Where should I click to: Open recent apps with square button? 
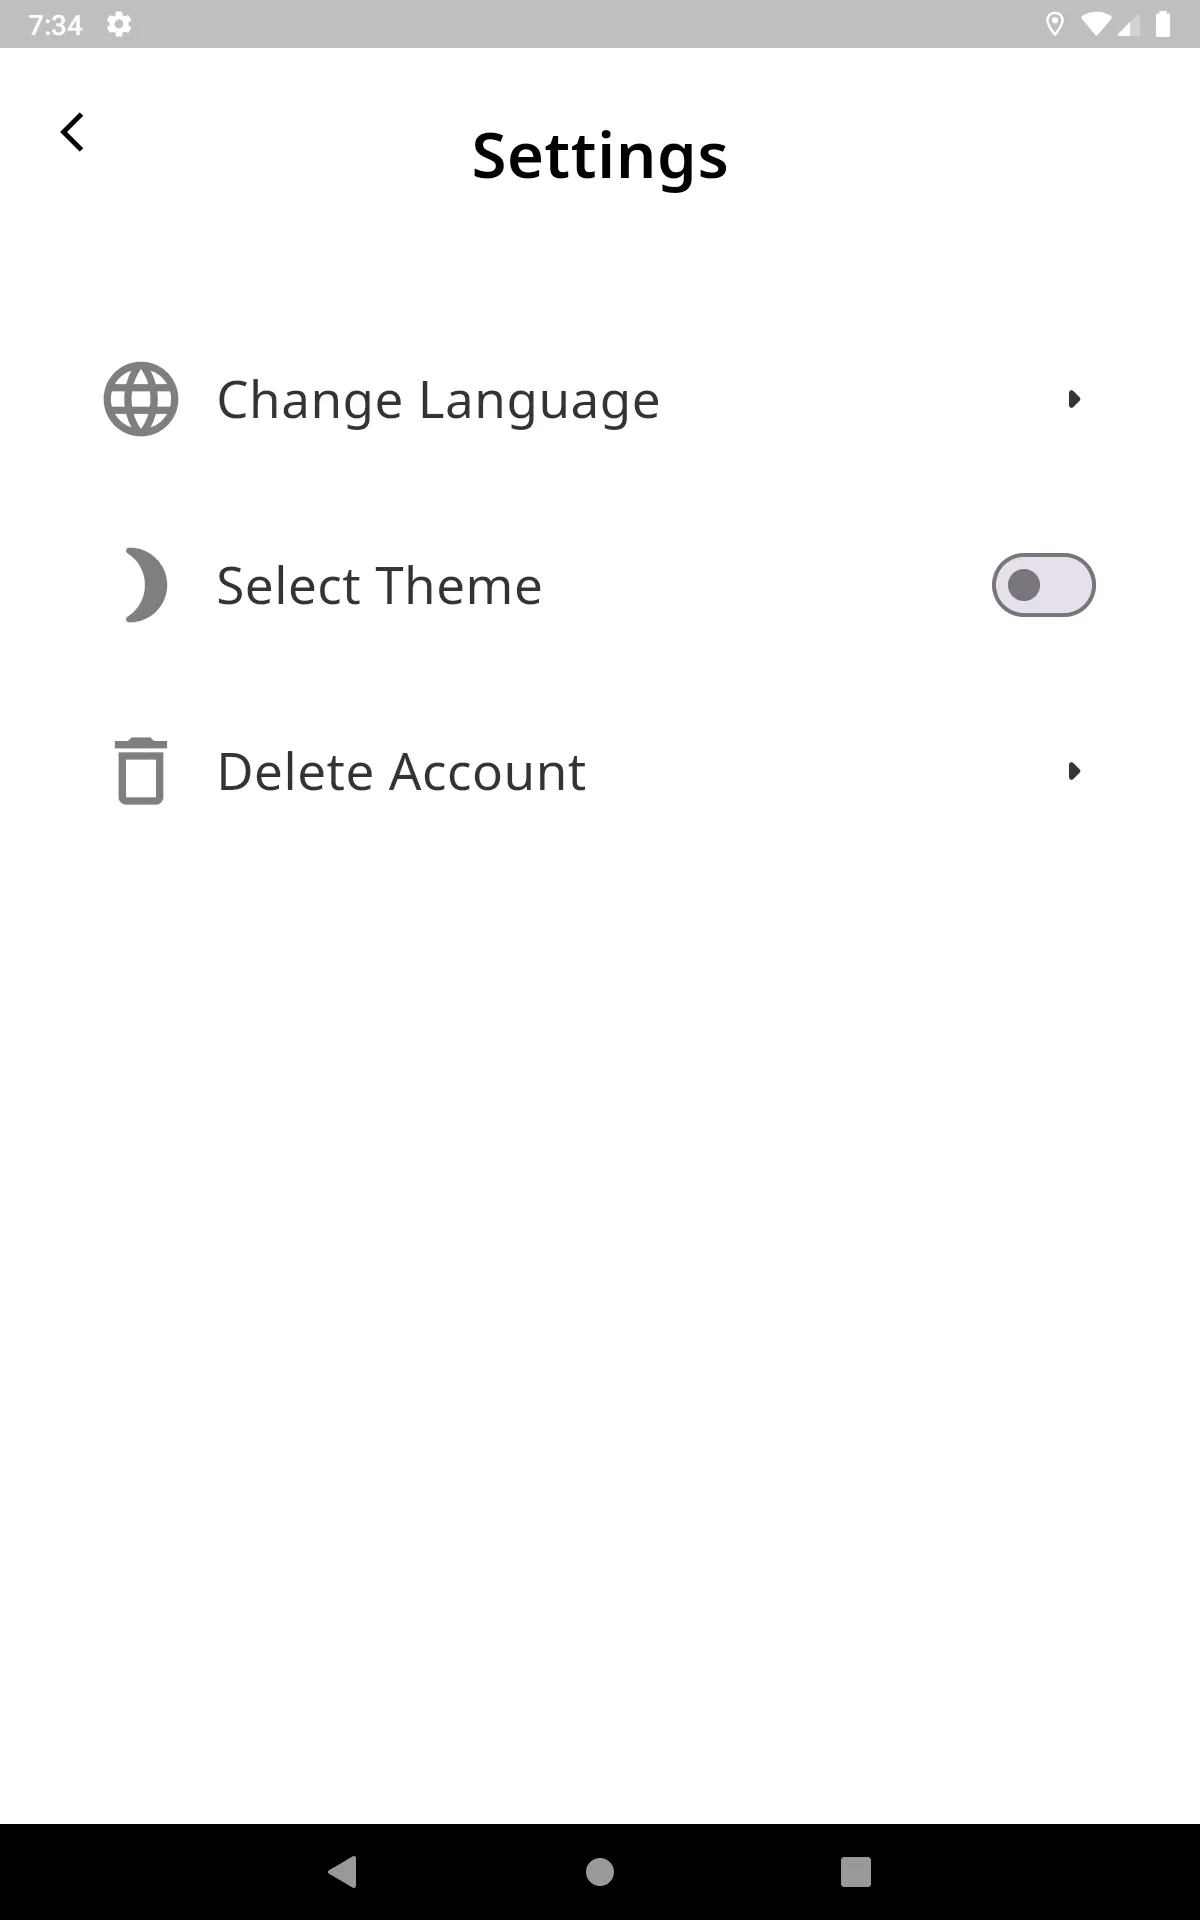[856, 1871]
